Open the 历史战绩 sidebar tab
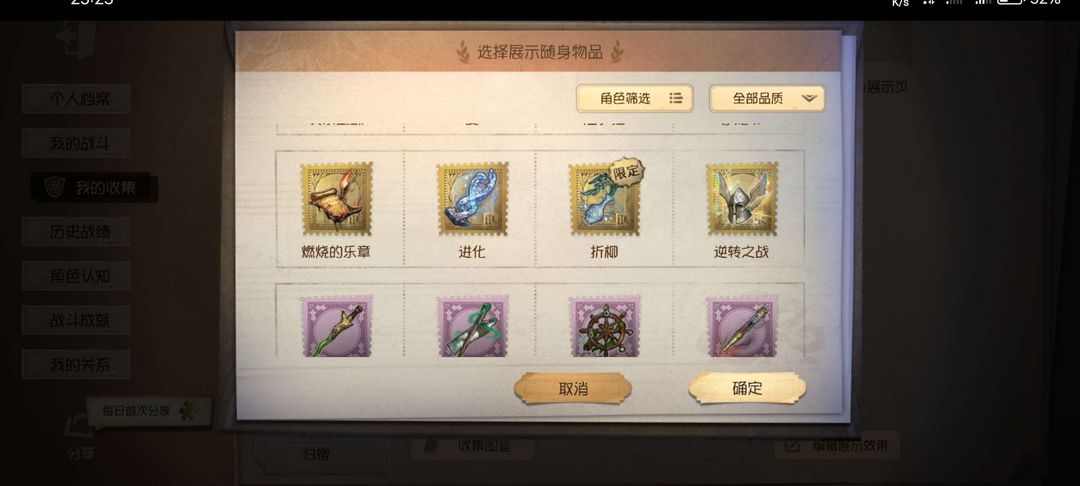 pyautogui.click(x=76, y=232)
